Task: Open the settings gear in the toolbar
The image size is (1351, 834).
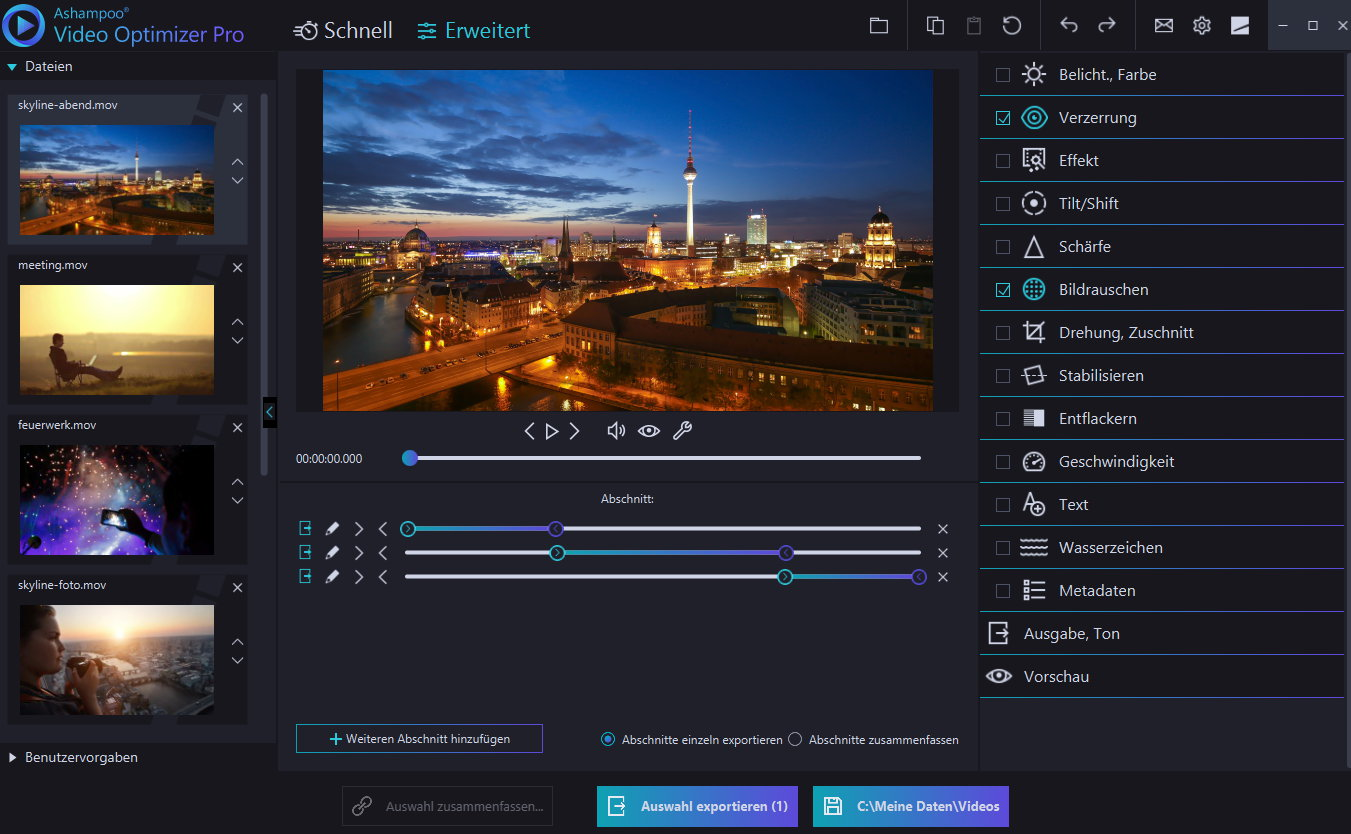Action: point(1201,25)
